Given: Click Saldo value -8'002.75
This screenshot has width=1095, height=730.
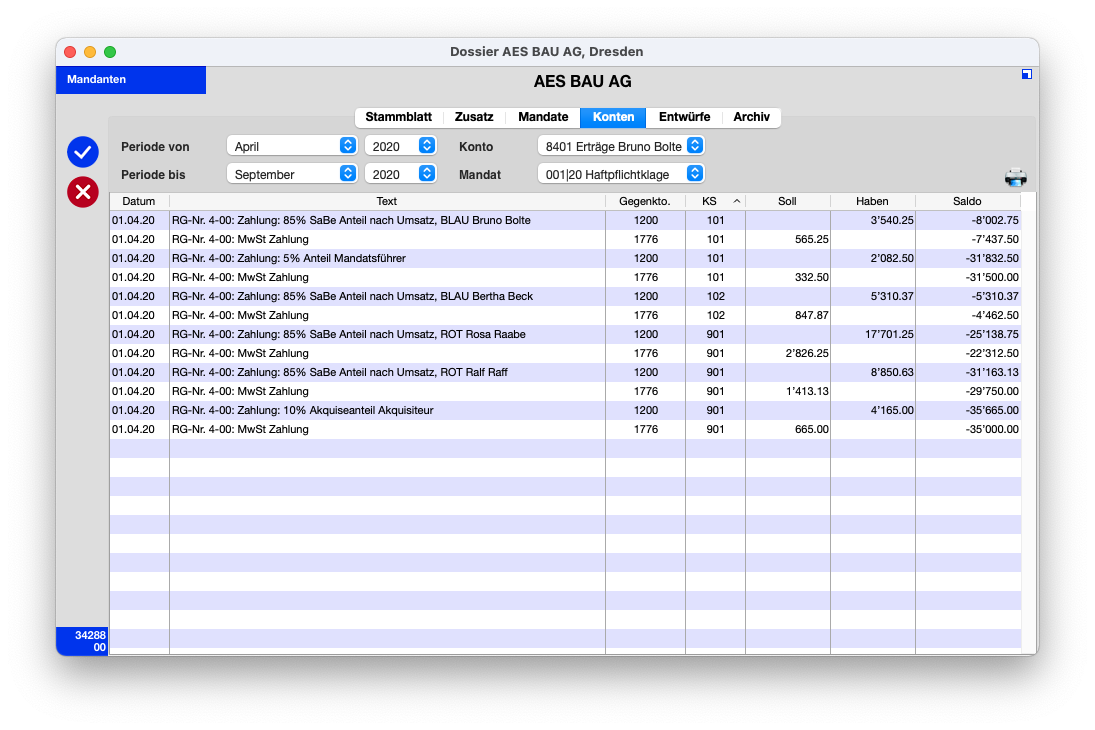Looking at the screenshot, I should click(x=994, y=220).
